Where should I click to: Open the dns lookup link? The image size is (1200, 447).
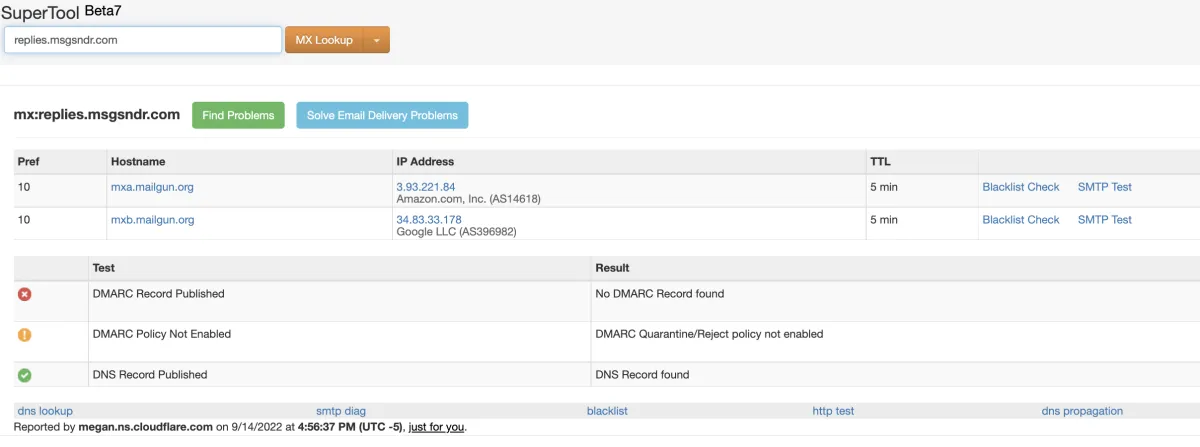click(45, 411)
